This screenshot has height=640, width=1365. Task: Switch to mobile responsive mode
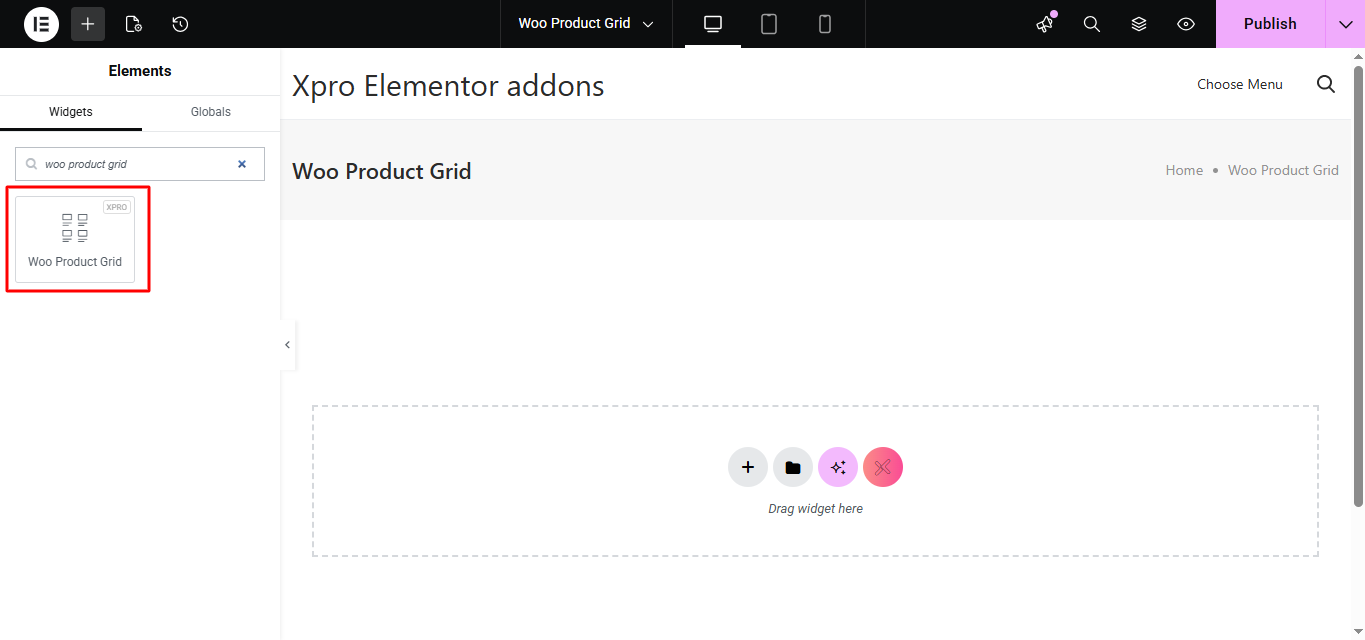coord(825,24)
